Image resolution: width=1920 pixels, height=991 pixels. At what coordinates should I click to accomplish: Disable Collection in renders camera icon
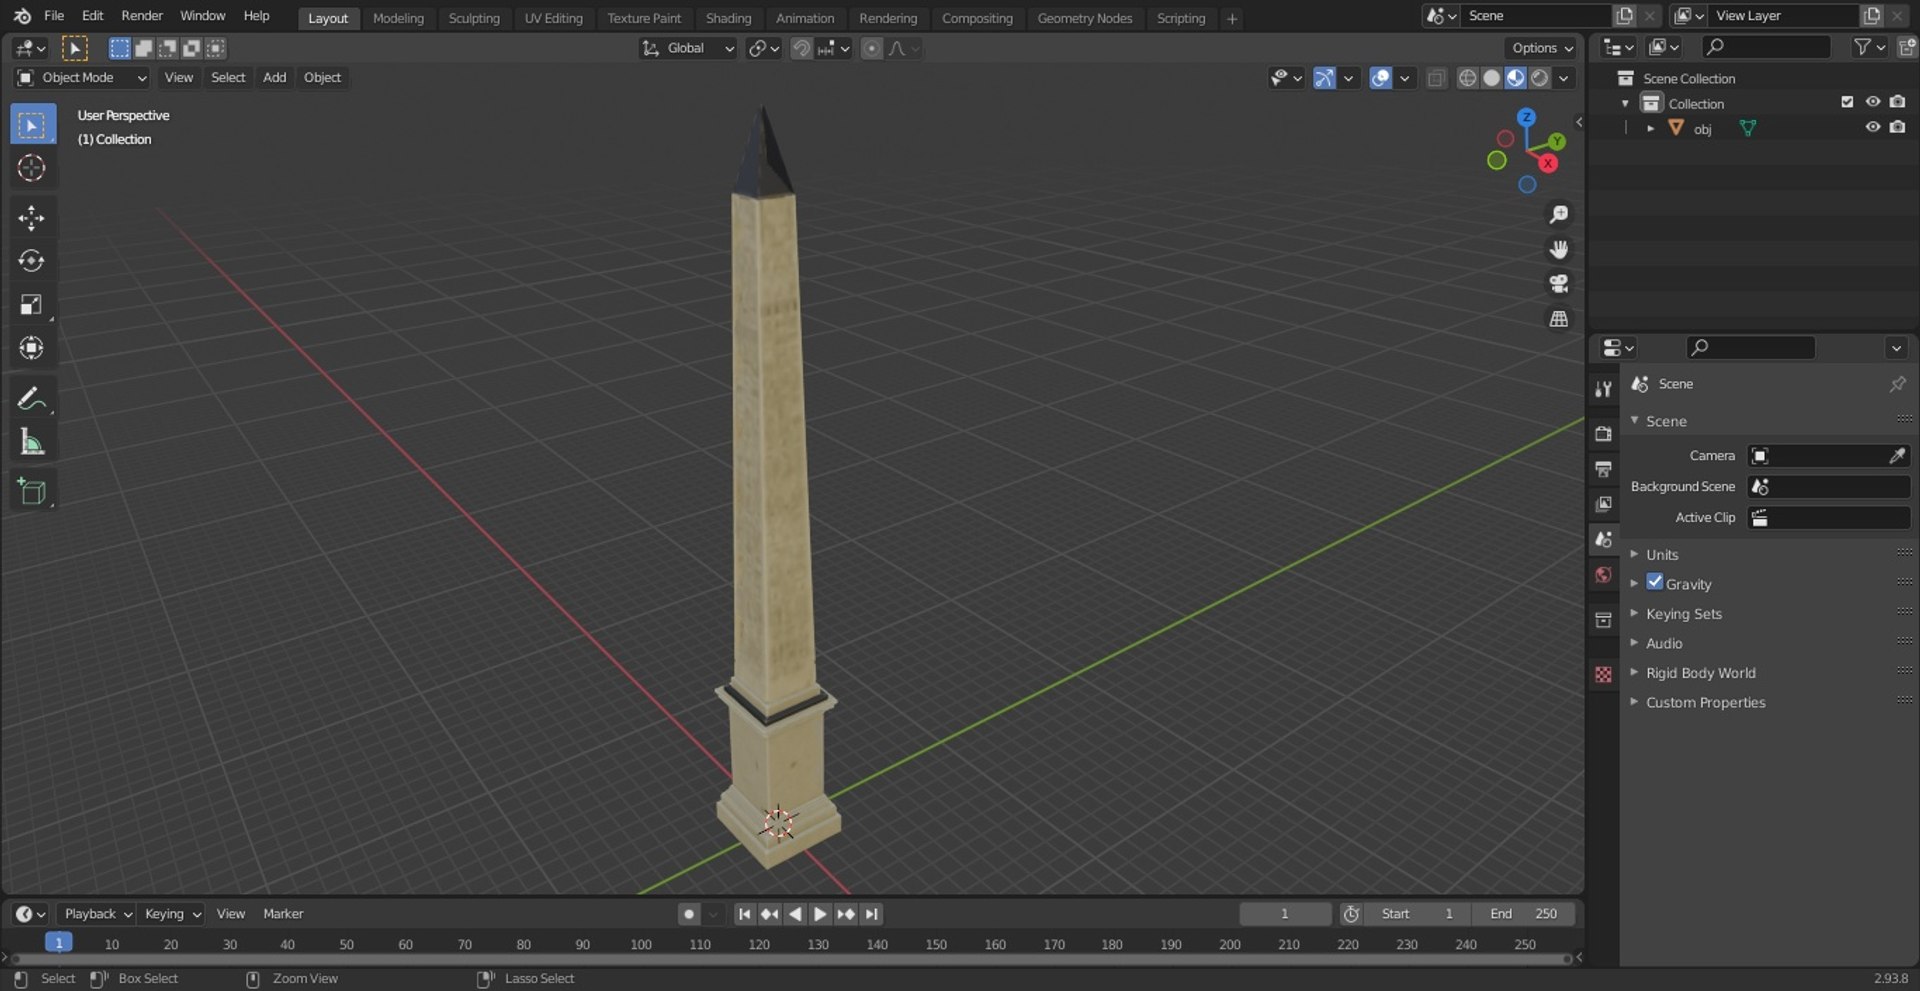coord(1897,102)
